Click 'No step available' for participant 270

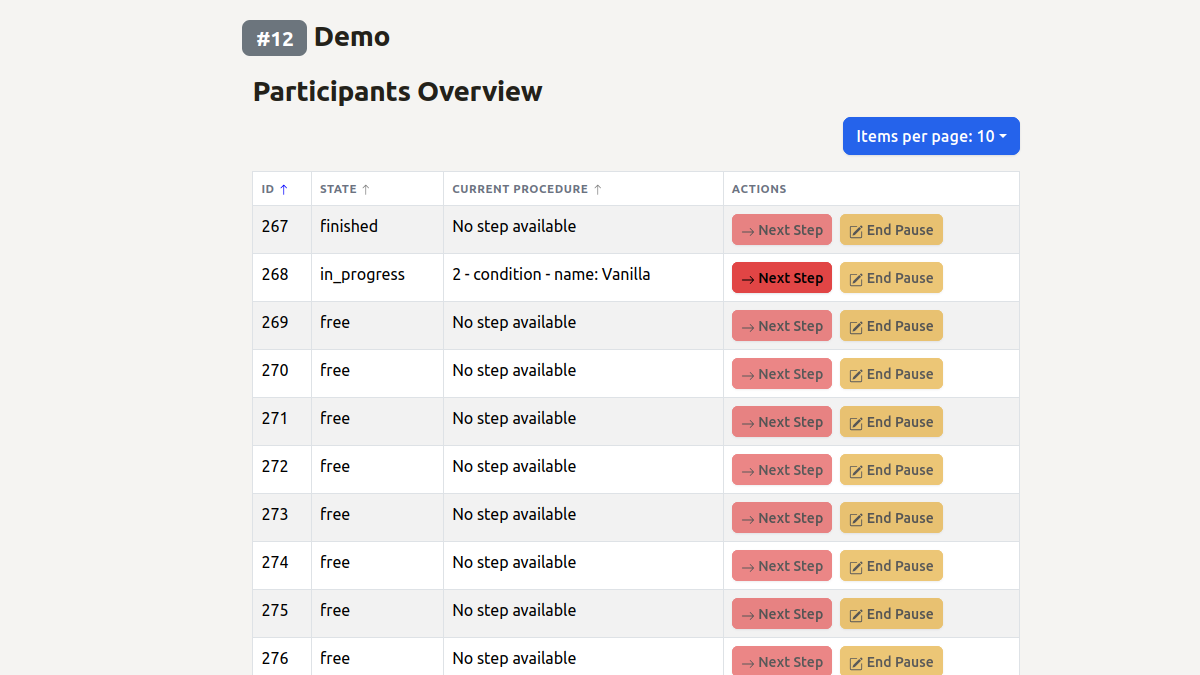click(514, 370)
